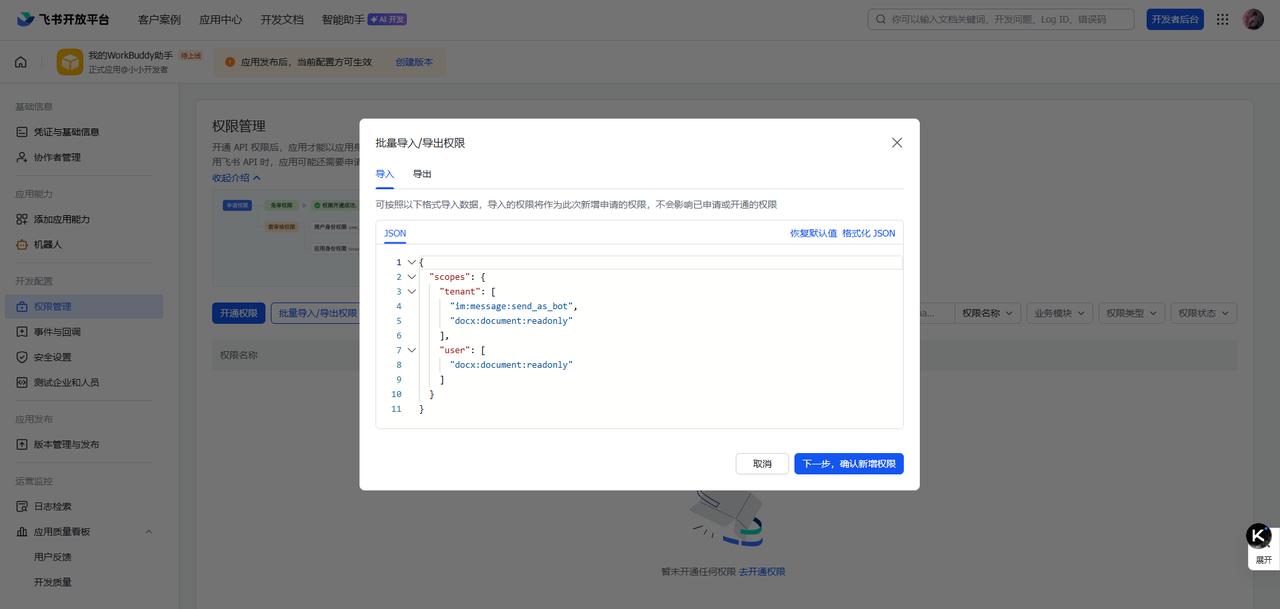Click the 开发者后台 button
The image size is (1280, 609).
point(1175,19)
